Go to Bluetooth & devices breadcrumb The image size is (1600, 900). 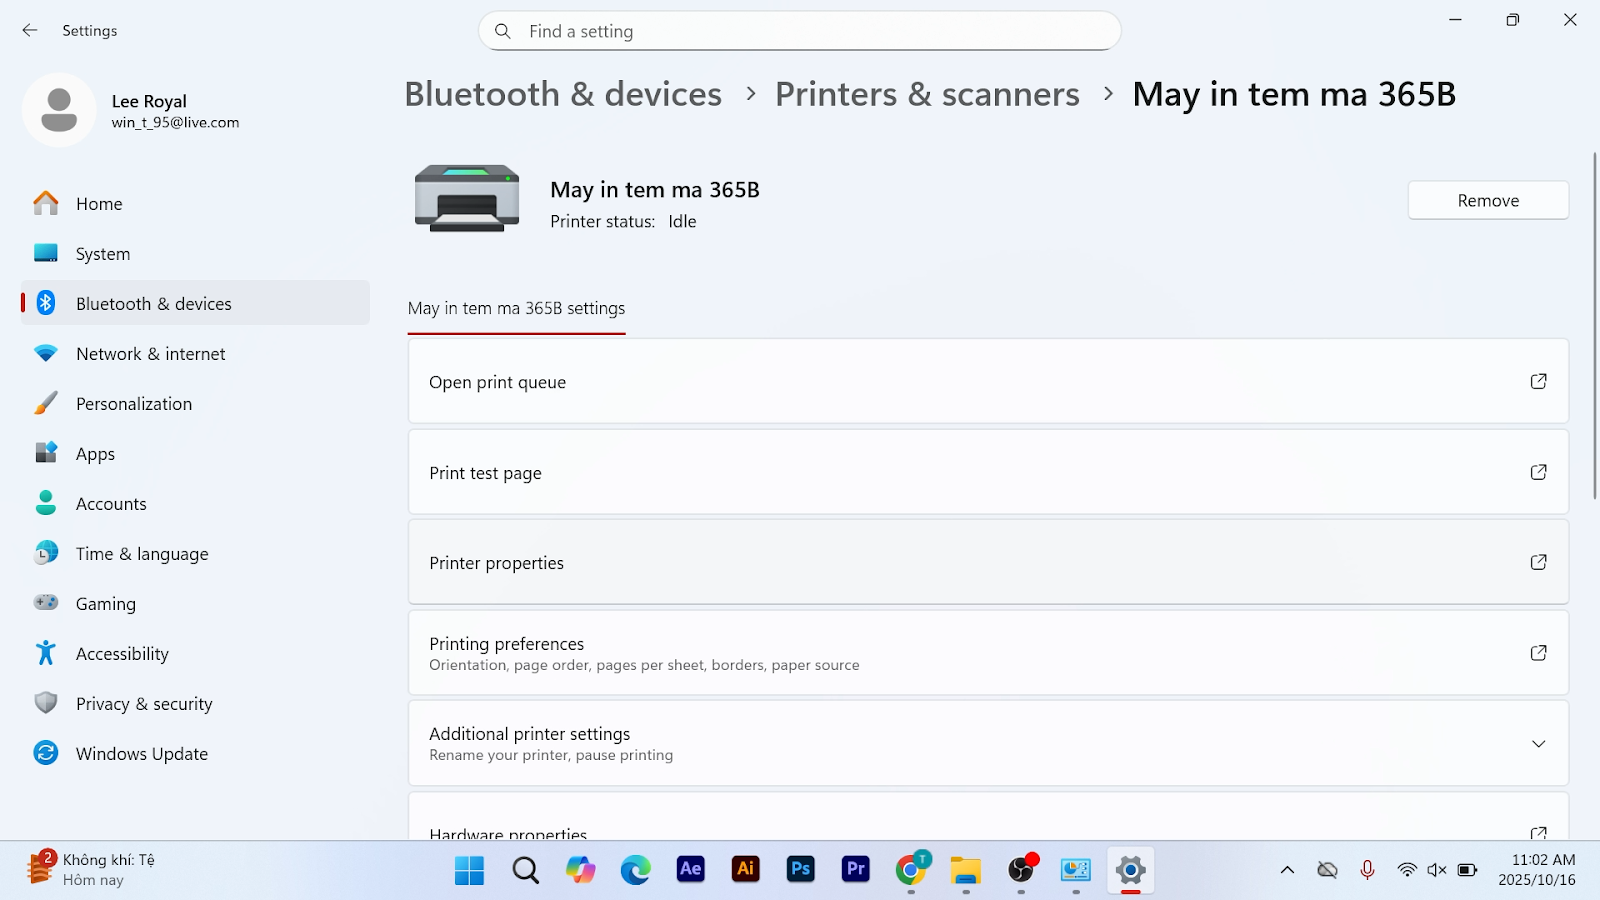coord(563,94)
